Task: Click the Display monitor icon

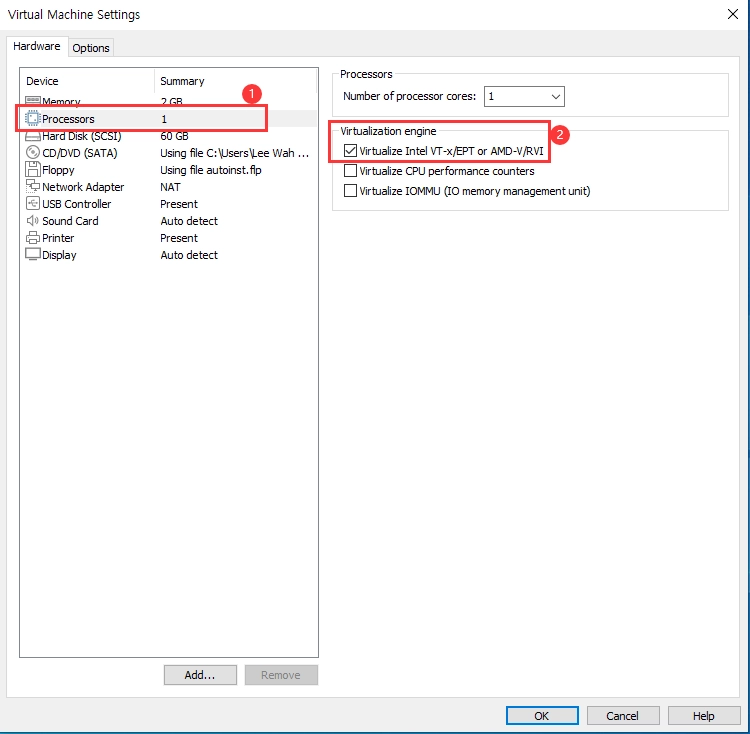Action: [x=33, y=254]
